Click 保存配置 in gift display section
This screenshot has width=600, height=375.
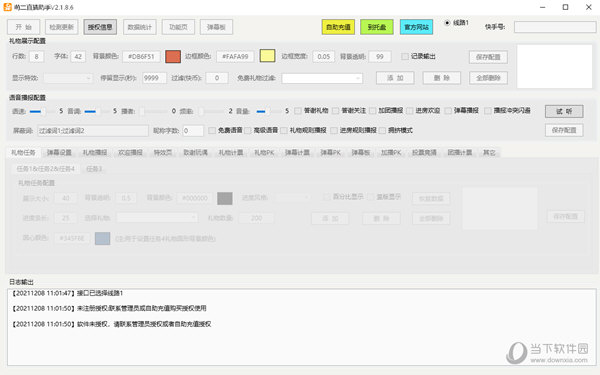488,57
